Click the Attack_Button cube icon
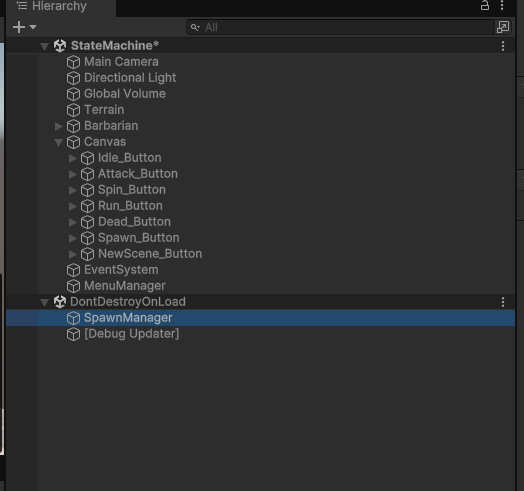 coord(87,174)
